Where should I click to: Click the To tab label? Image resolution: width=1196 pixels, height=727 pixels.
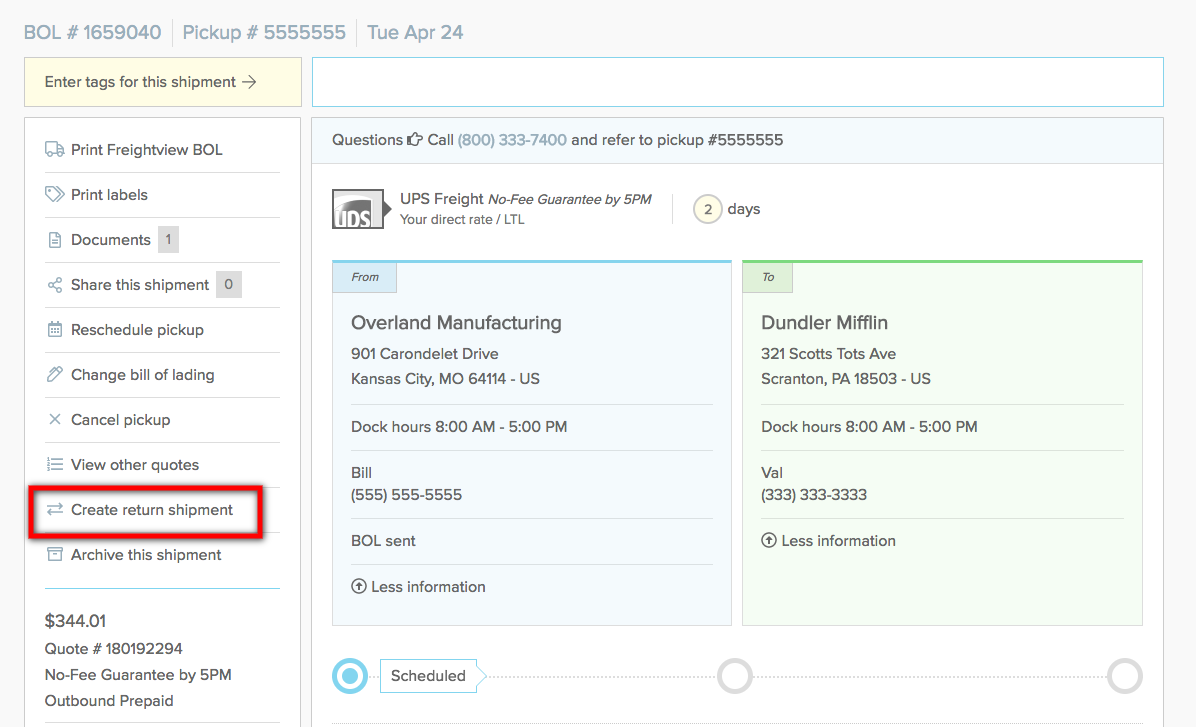click(x=768, y=277)
